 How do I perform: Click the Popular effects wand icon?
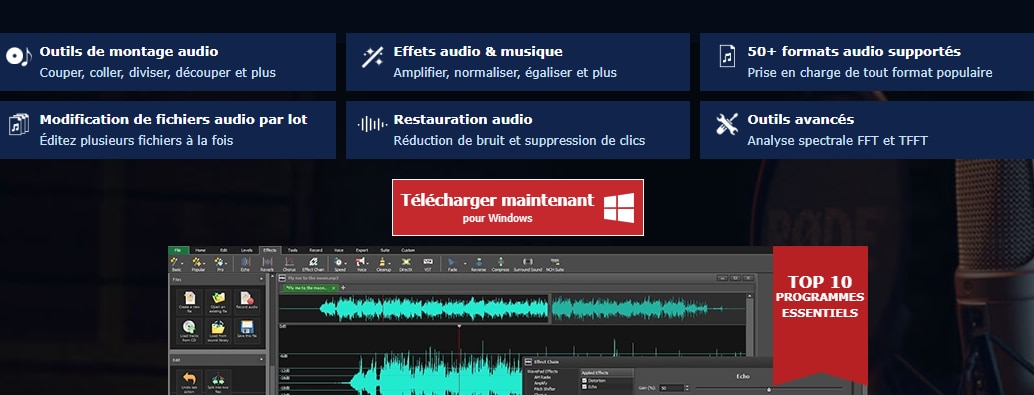coord(197,262)
